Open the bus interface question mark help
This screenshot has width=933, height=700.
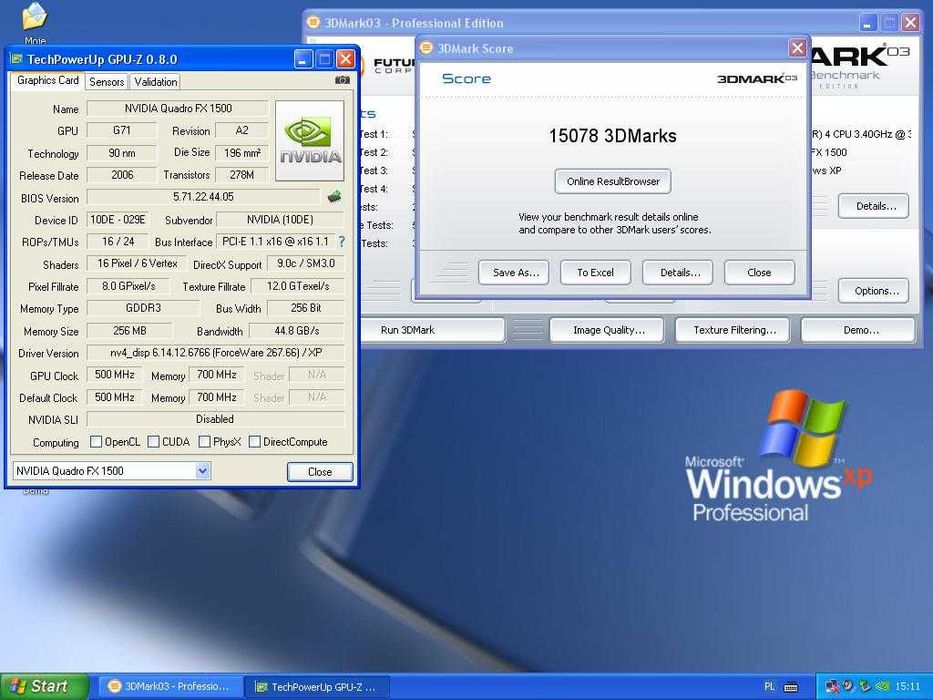(x=342, y=241)
